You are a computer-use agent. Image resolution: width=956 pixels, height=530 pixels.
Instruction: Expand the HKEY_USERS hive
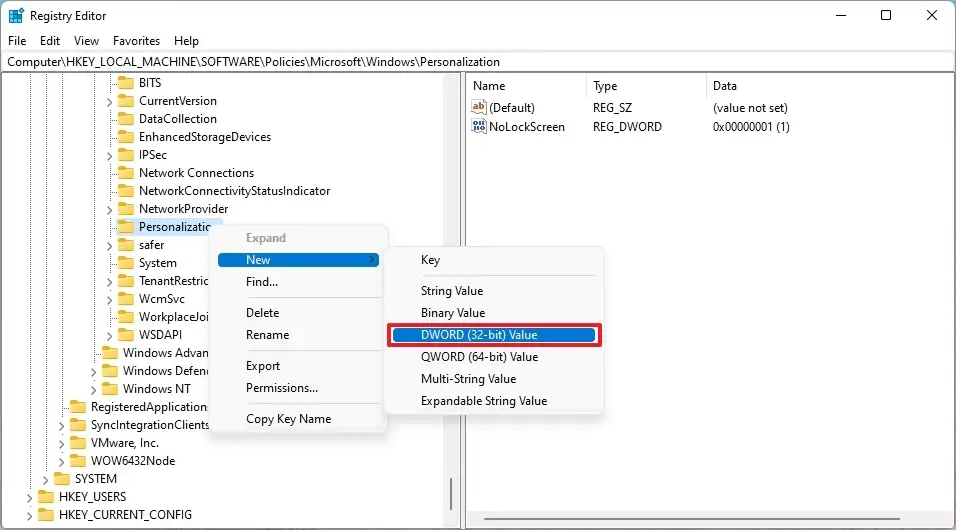click(x=29, y=498)
